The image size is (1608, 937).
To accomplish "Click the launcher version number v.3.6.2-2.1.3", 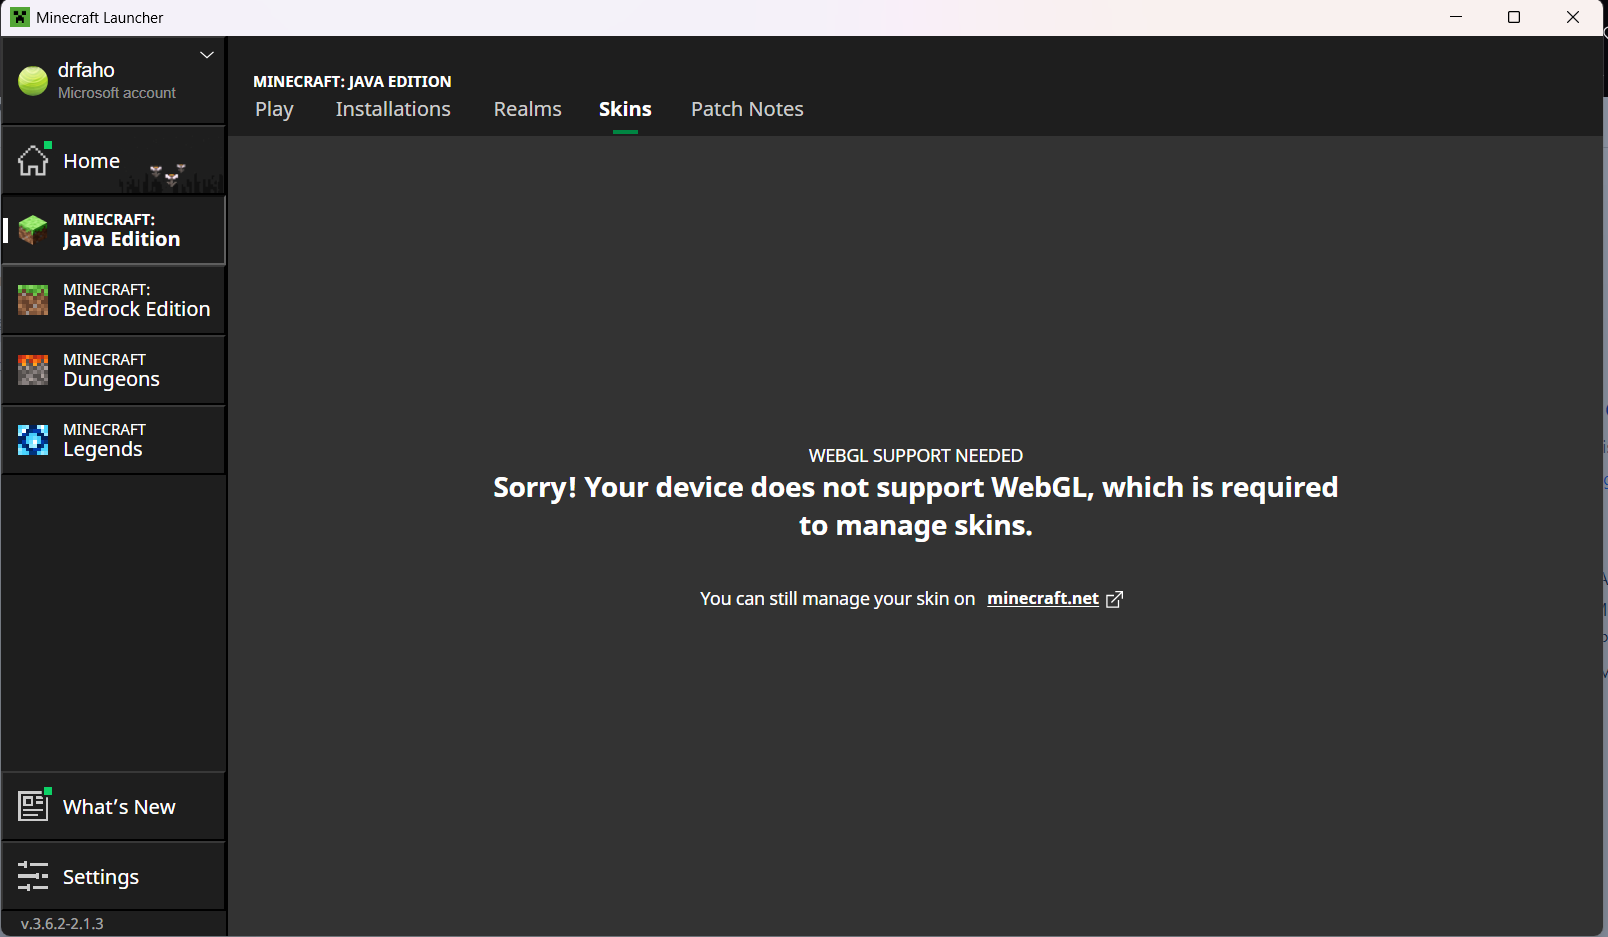I will [62, 924].
